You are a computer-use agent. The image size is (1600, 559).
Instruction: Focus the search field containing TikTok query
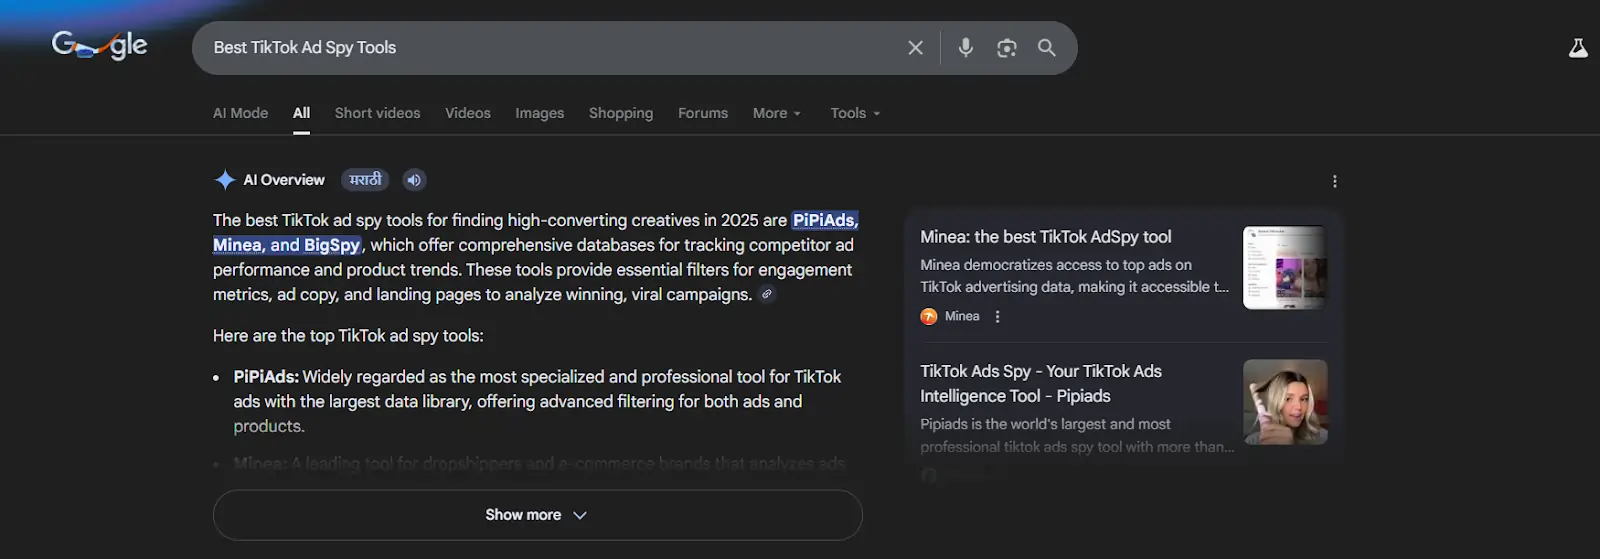point(550,48)
